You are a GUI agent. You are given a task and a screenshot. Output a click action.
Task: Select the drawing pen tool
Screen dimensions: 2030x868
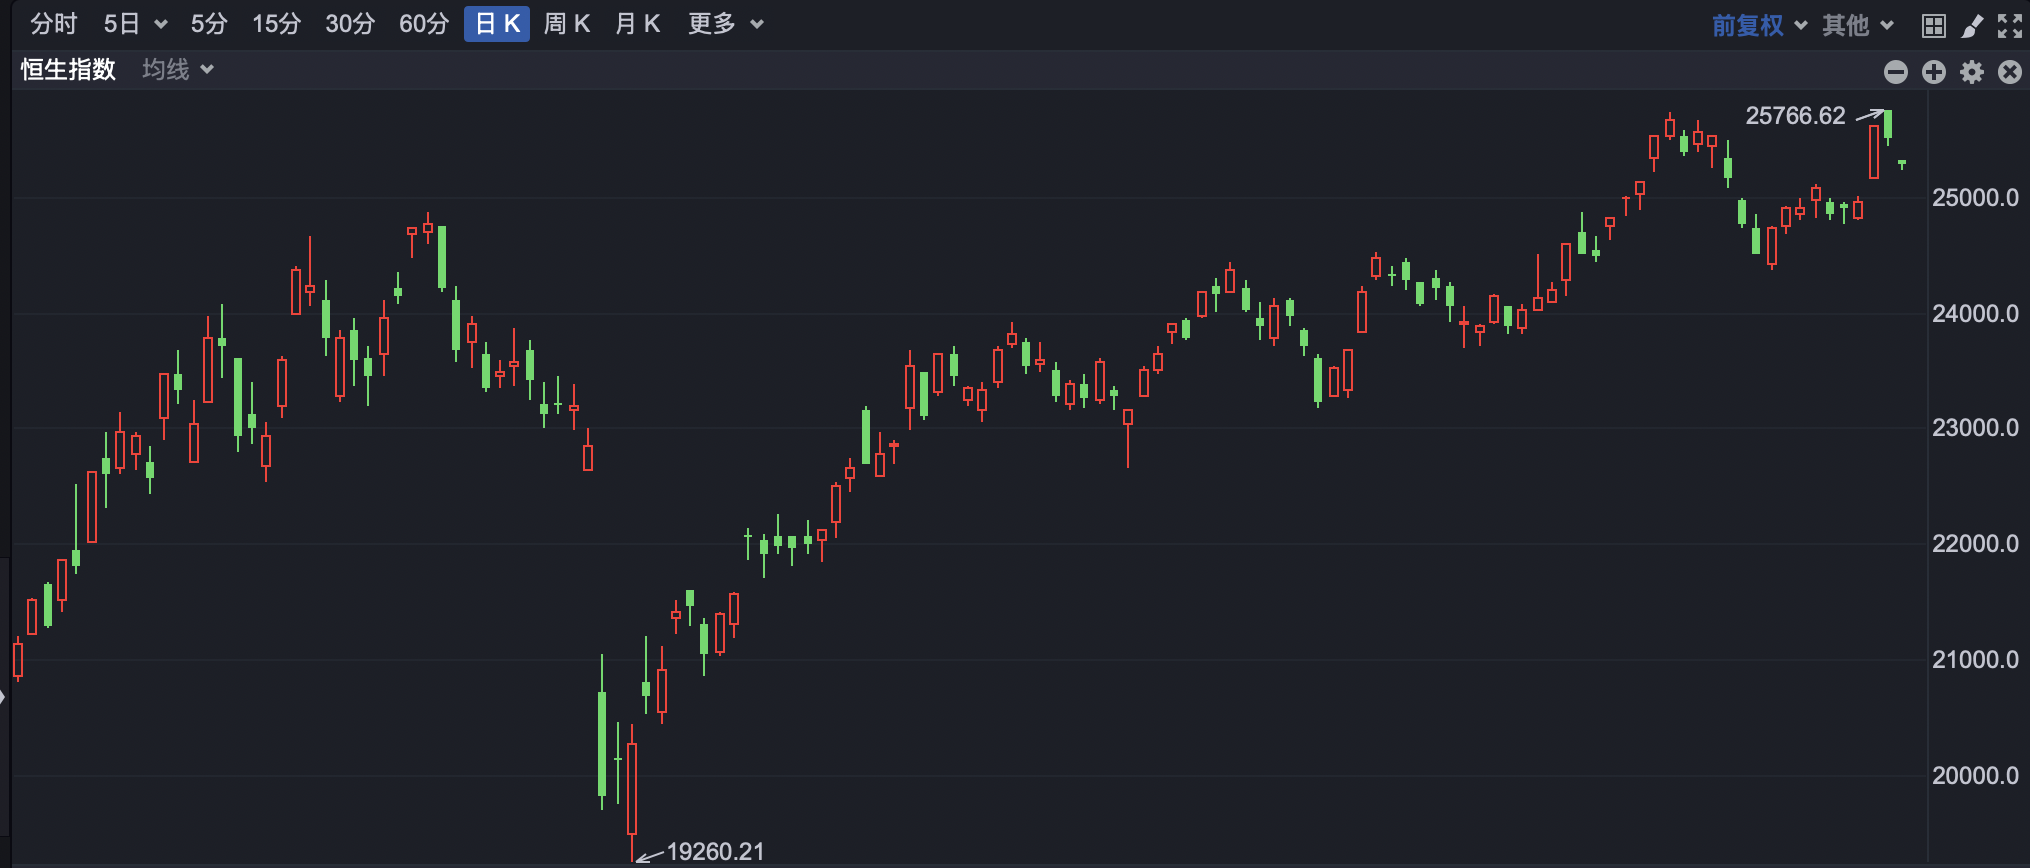(1972, 26)
